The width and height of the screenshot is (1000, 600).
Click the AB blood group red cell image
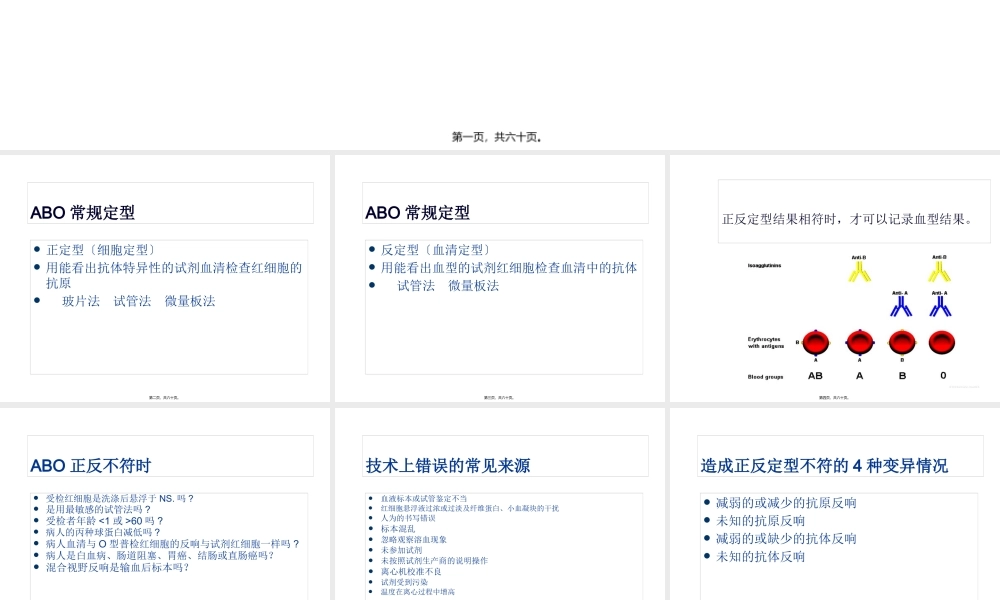coord(816,342)
